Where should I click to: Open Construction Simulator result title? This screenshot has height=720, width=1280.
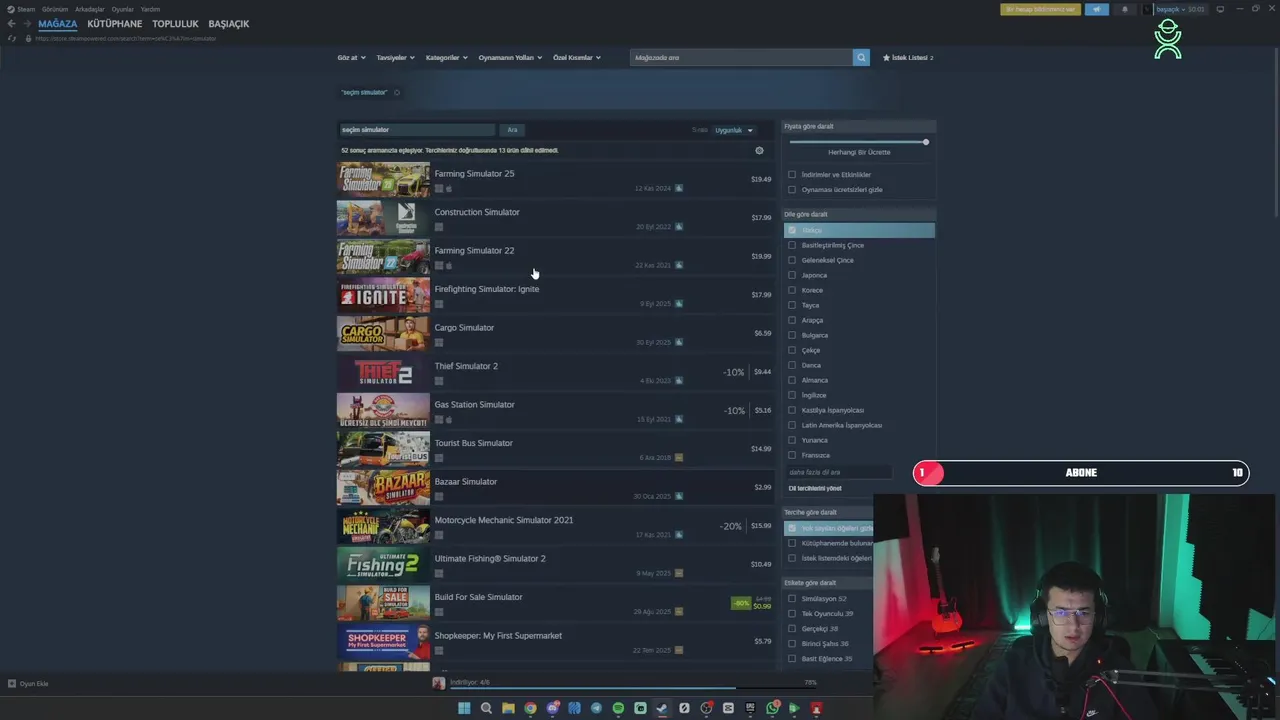point(477,212)
